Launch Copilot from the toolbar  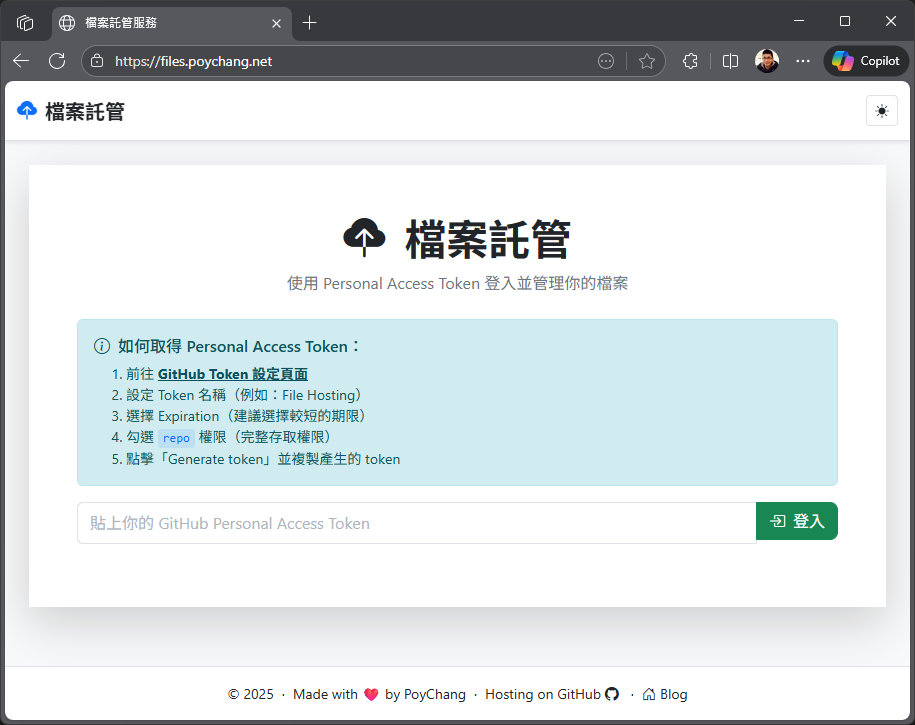click(x=866, y=61)
